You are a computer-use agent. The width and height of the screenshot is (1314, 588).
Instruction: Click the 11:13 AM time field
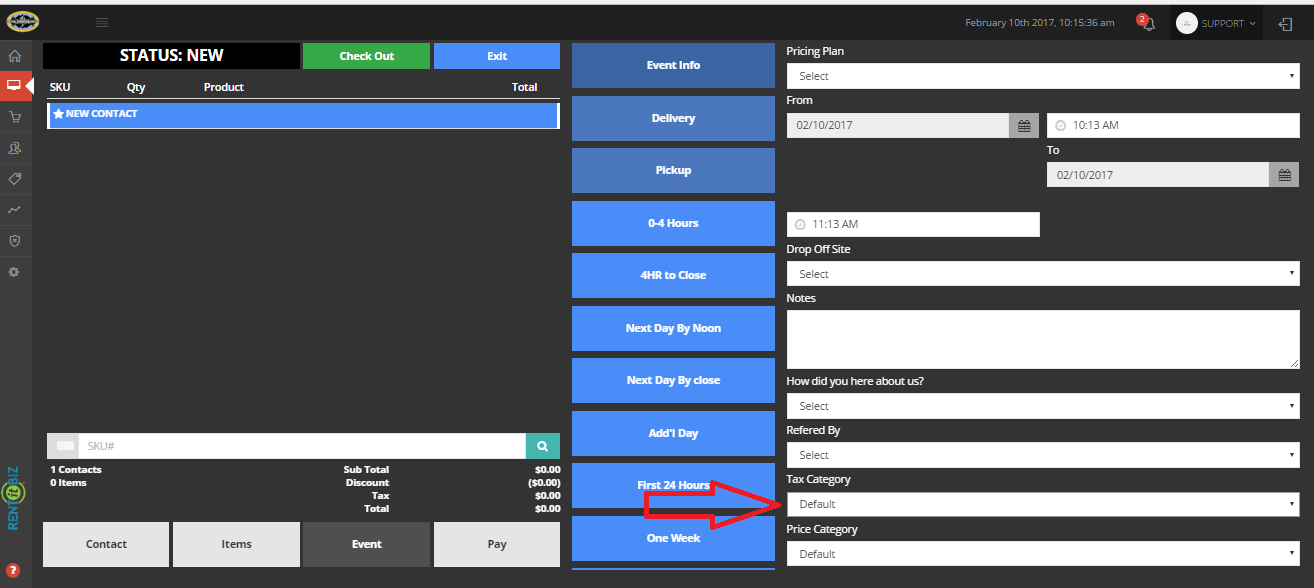click(913, 224)
